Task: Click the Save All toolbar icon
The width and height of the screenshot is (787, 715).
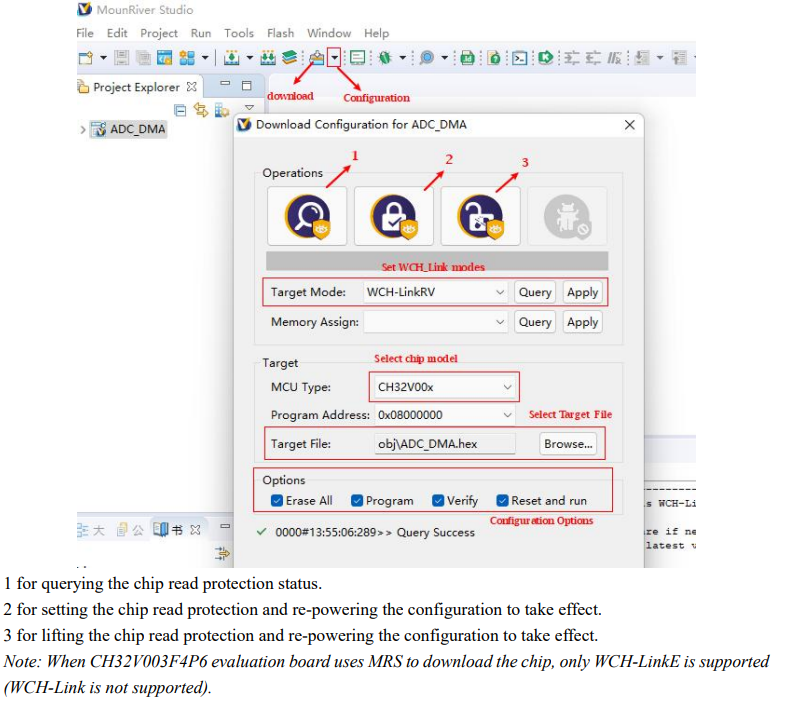Action: point(144,58)
